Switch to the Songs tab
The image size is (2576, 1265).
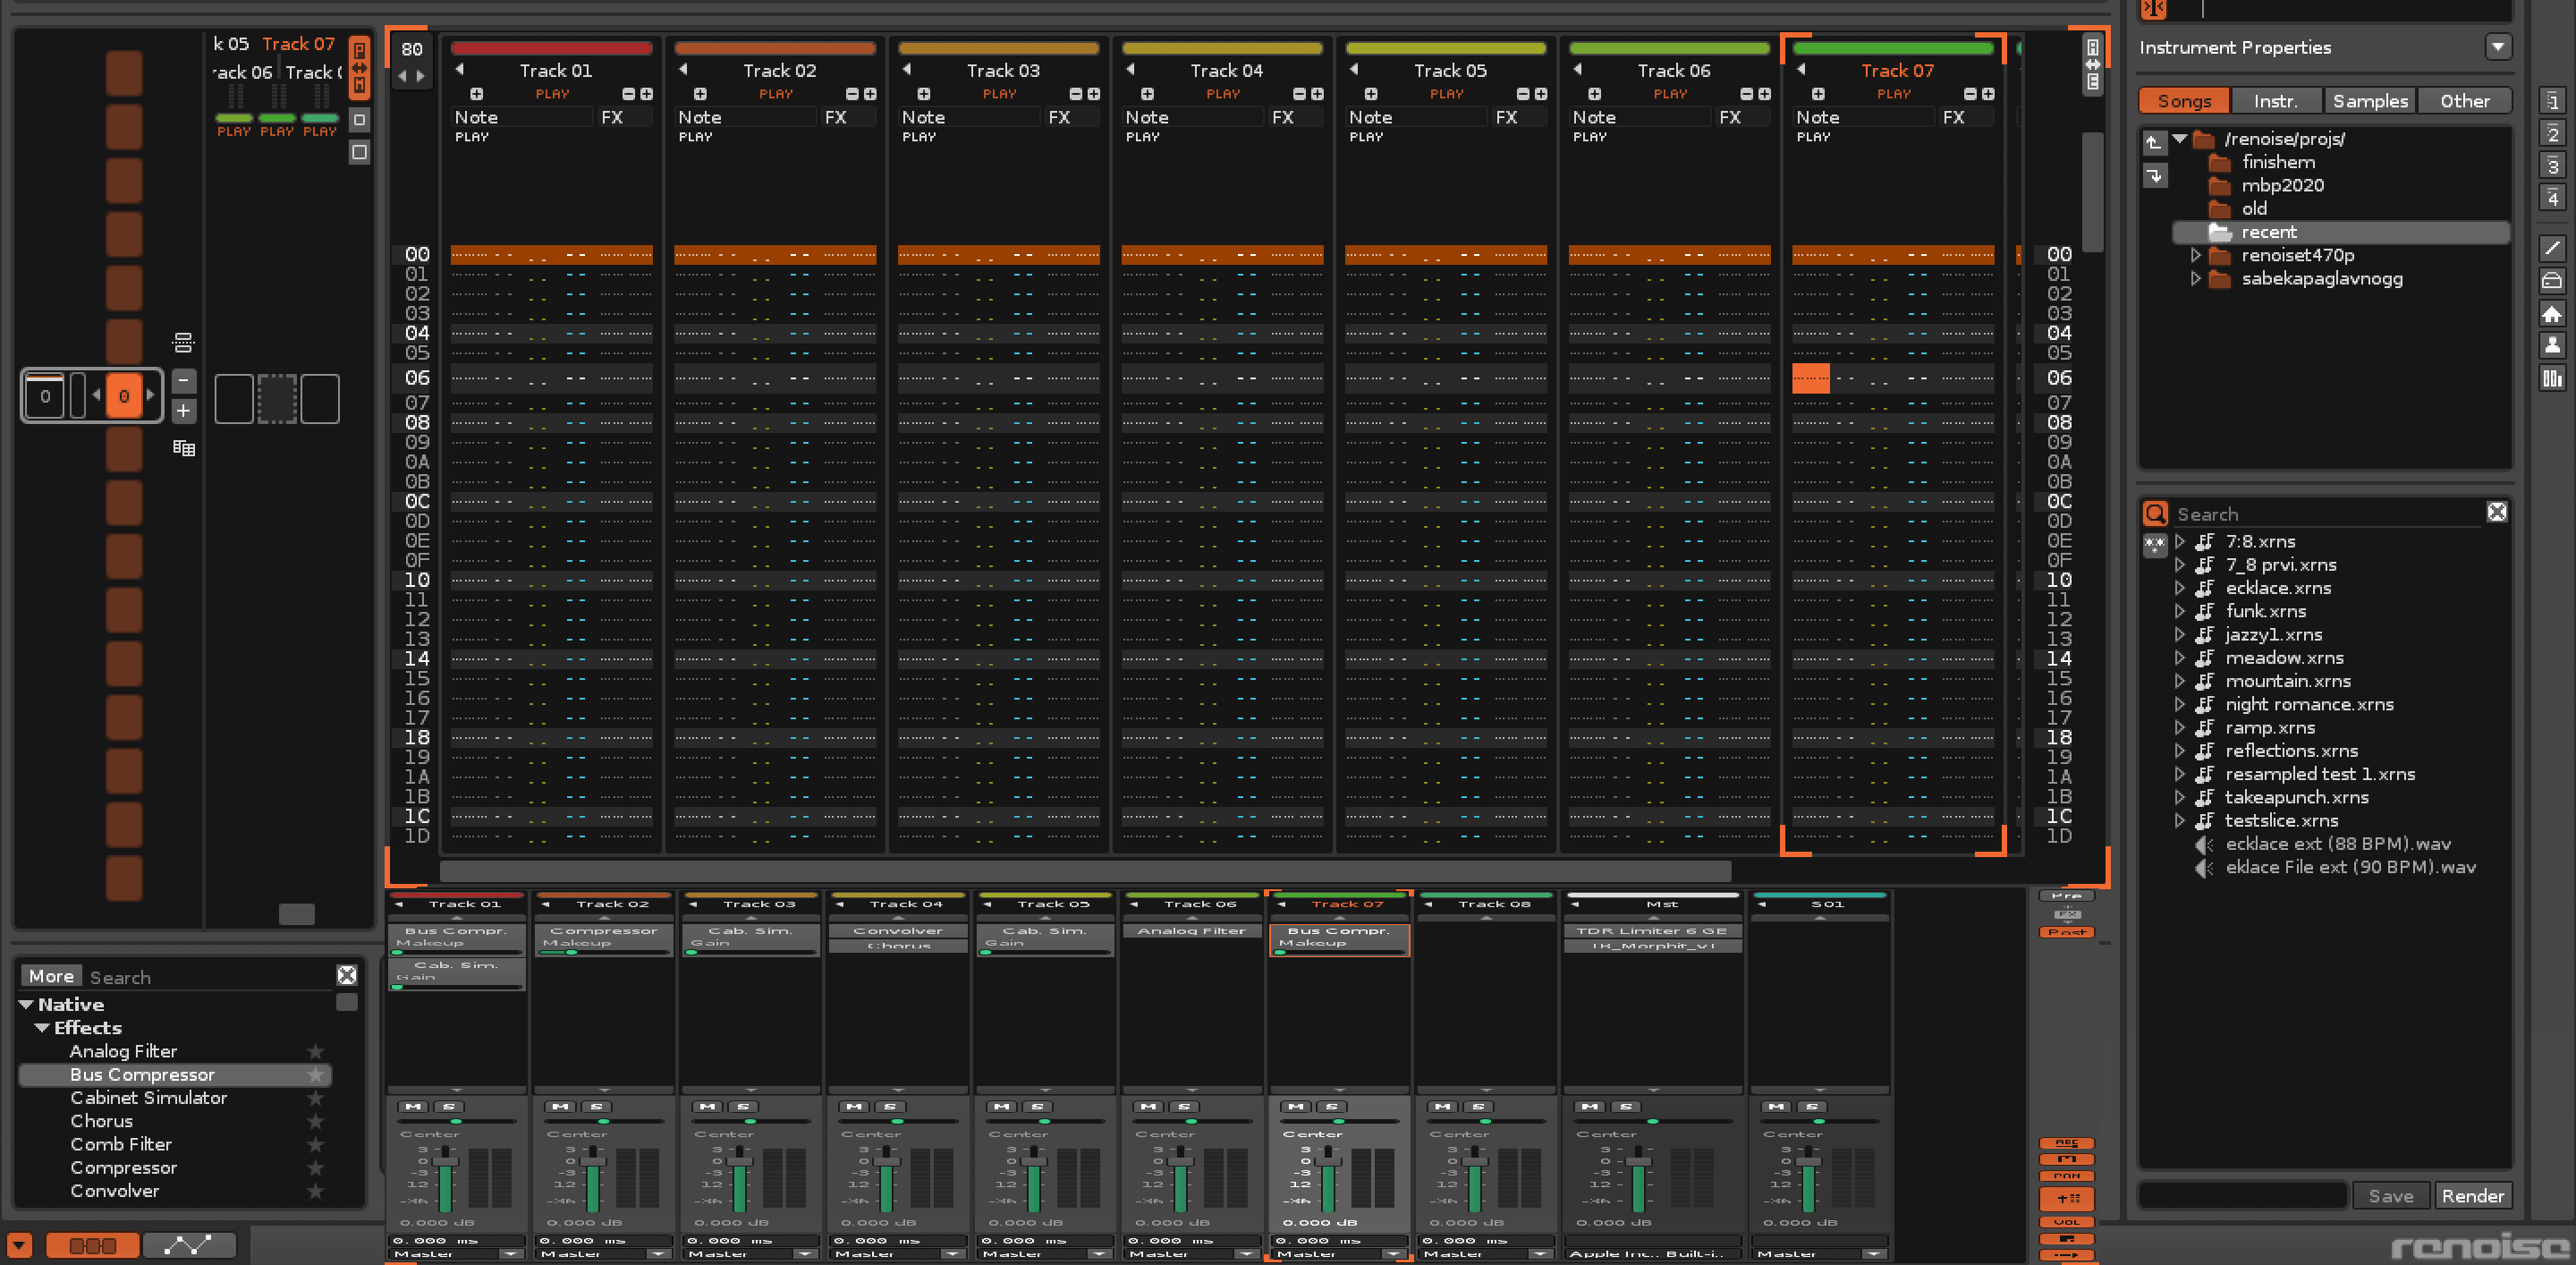(2184, 101)
